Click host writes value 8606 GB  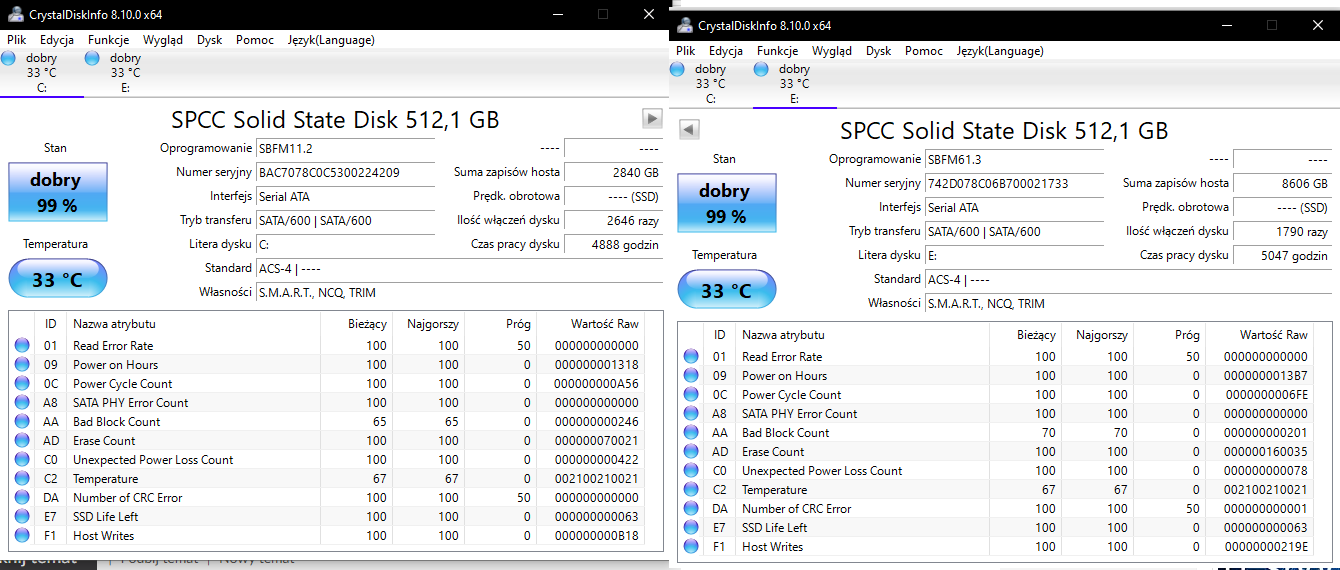click(x=1283, y=184)
